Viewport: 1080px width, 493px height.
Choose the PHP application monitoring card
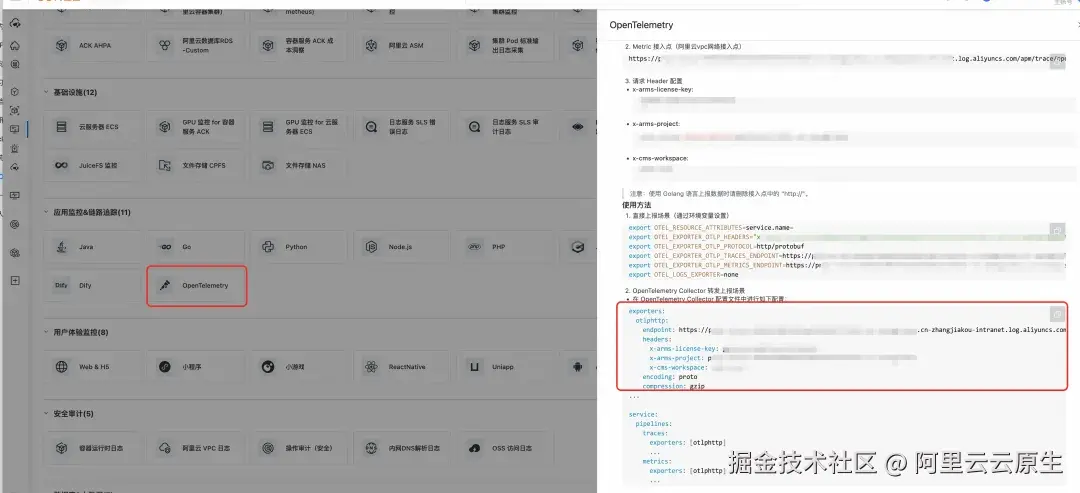(x=506, y=246)
